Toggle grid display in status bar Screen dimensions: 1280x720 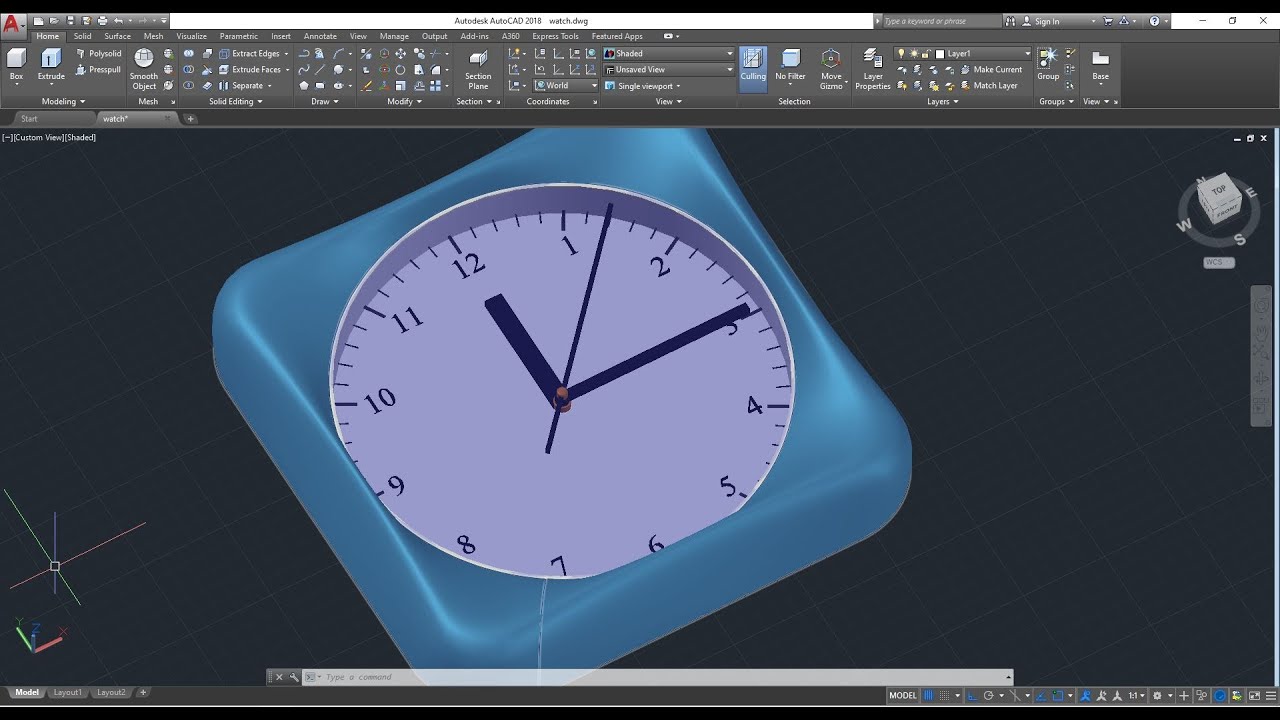929,695
